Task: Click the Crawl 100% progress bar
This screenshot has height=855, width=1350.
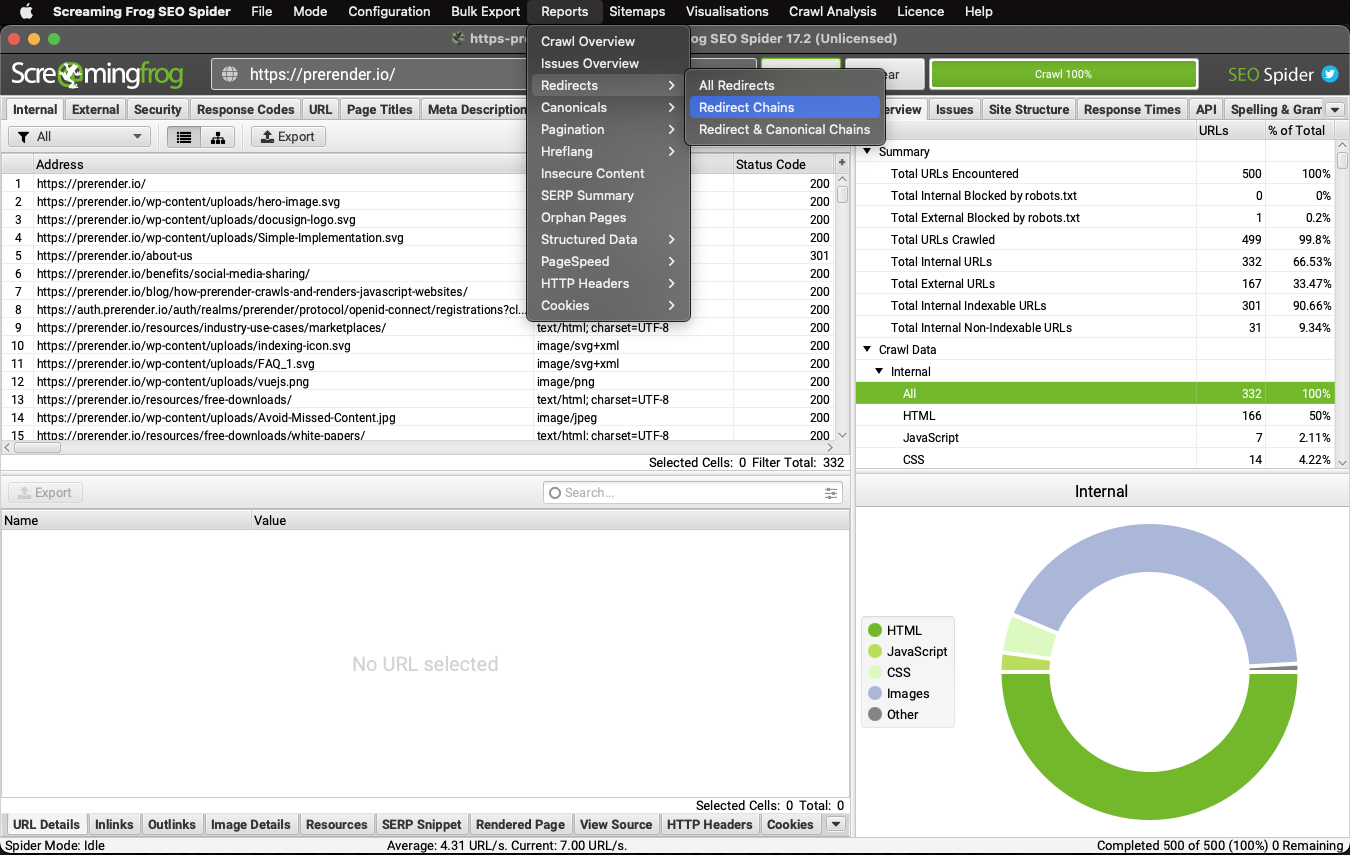Action: click(x=1063, y=74)
